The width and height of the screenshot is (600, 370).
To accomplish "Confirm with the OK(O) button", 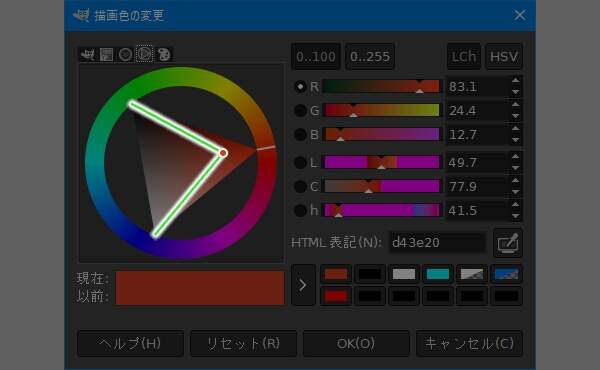I will [356, 344].
